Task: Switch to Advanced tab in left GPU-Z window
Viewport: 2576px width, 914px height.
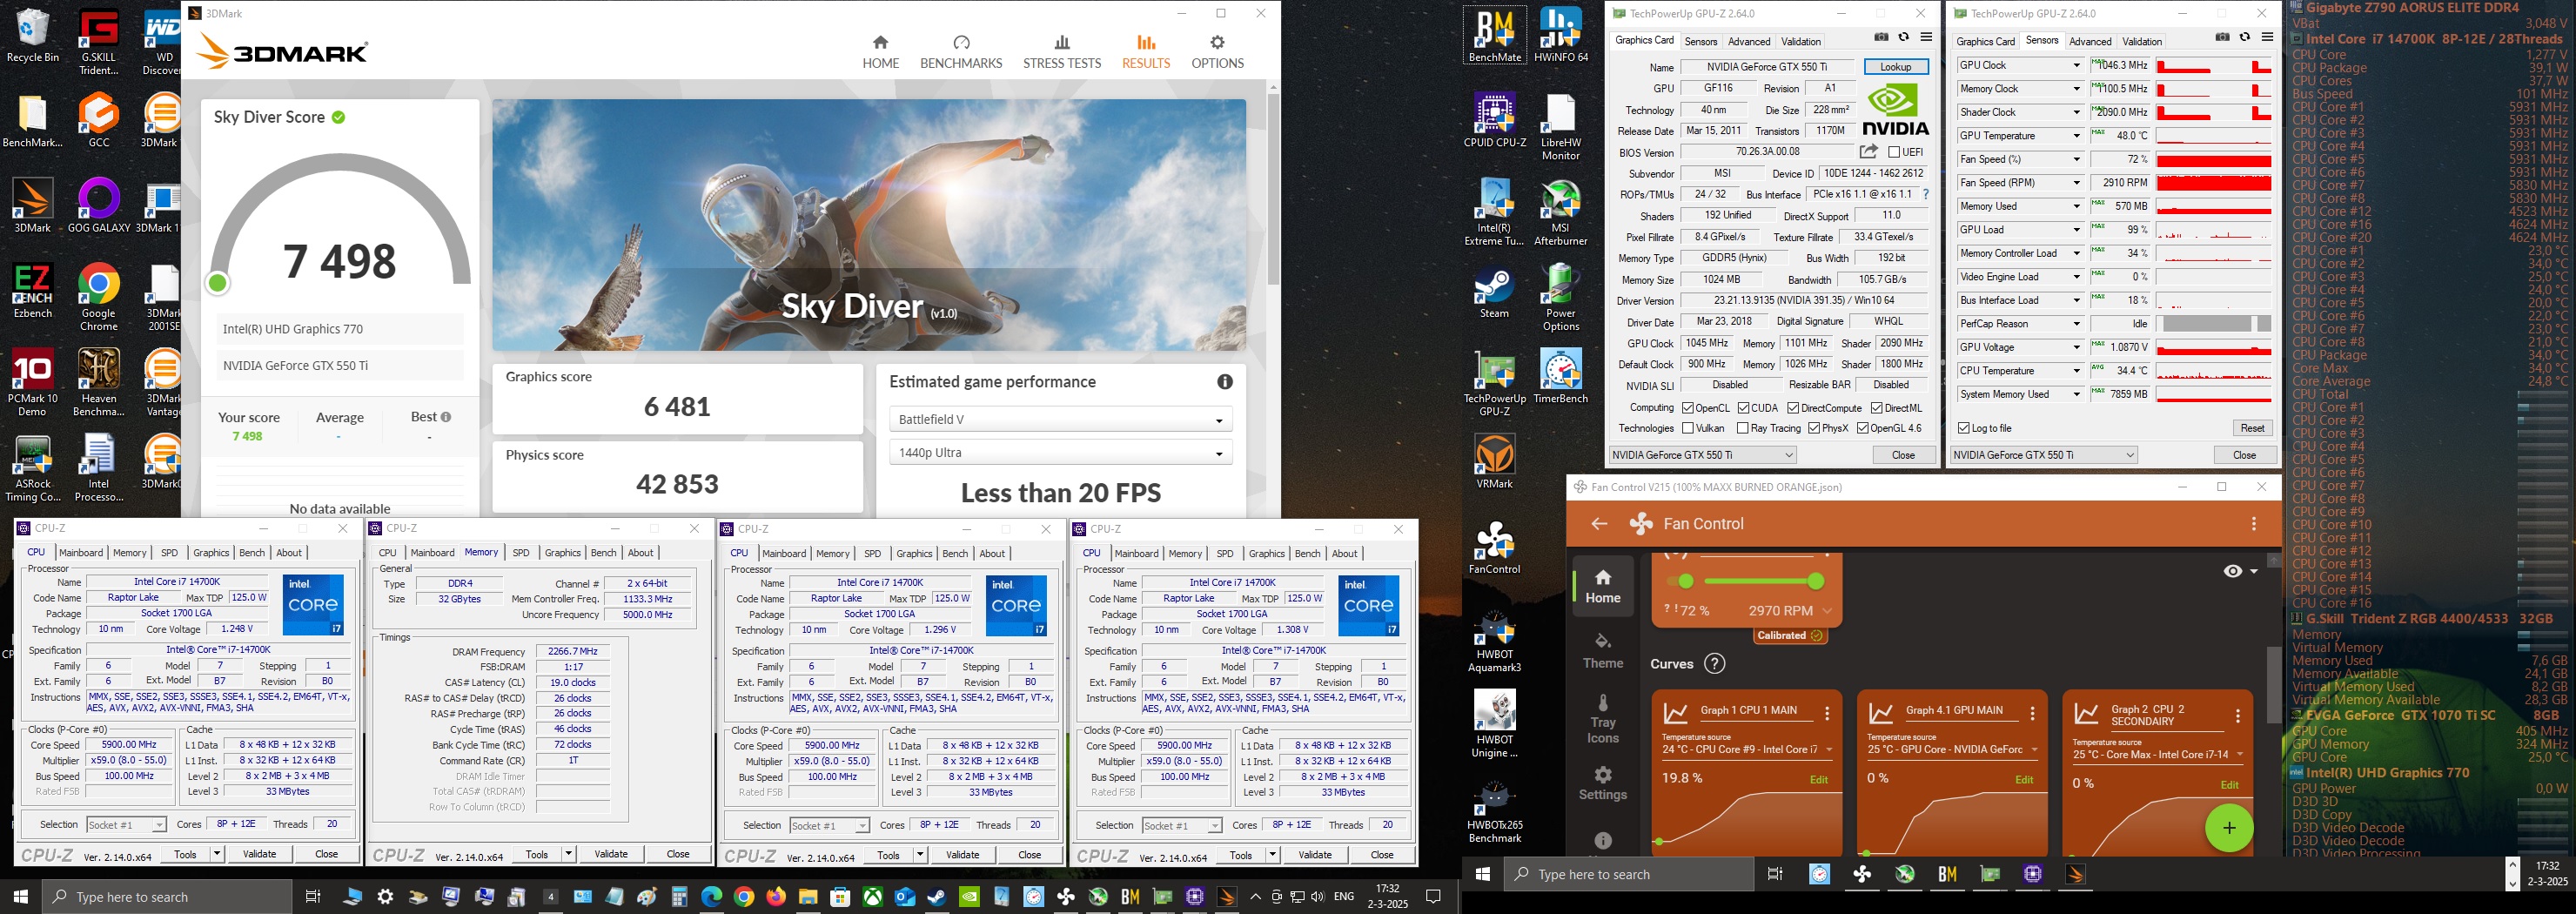Action: click(x=1749, y=41)
